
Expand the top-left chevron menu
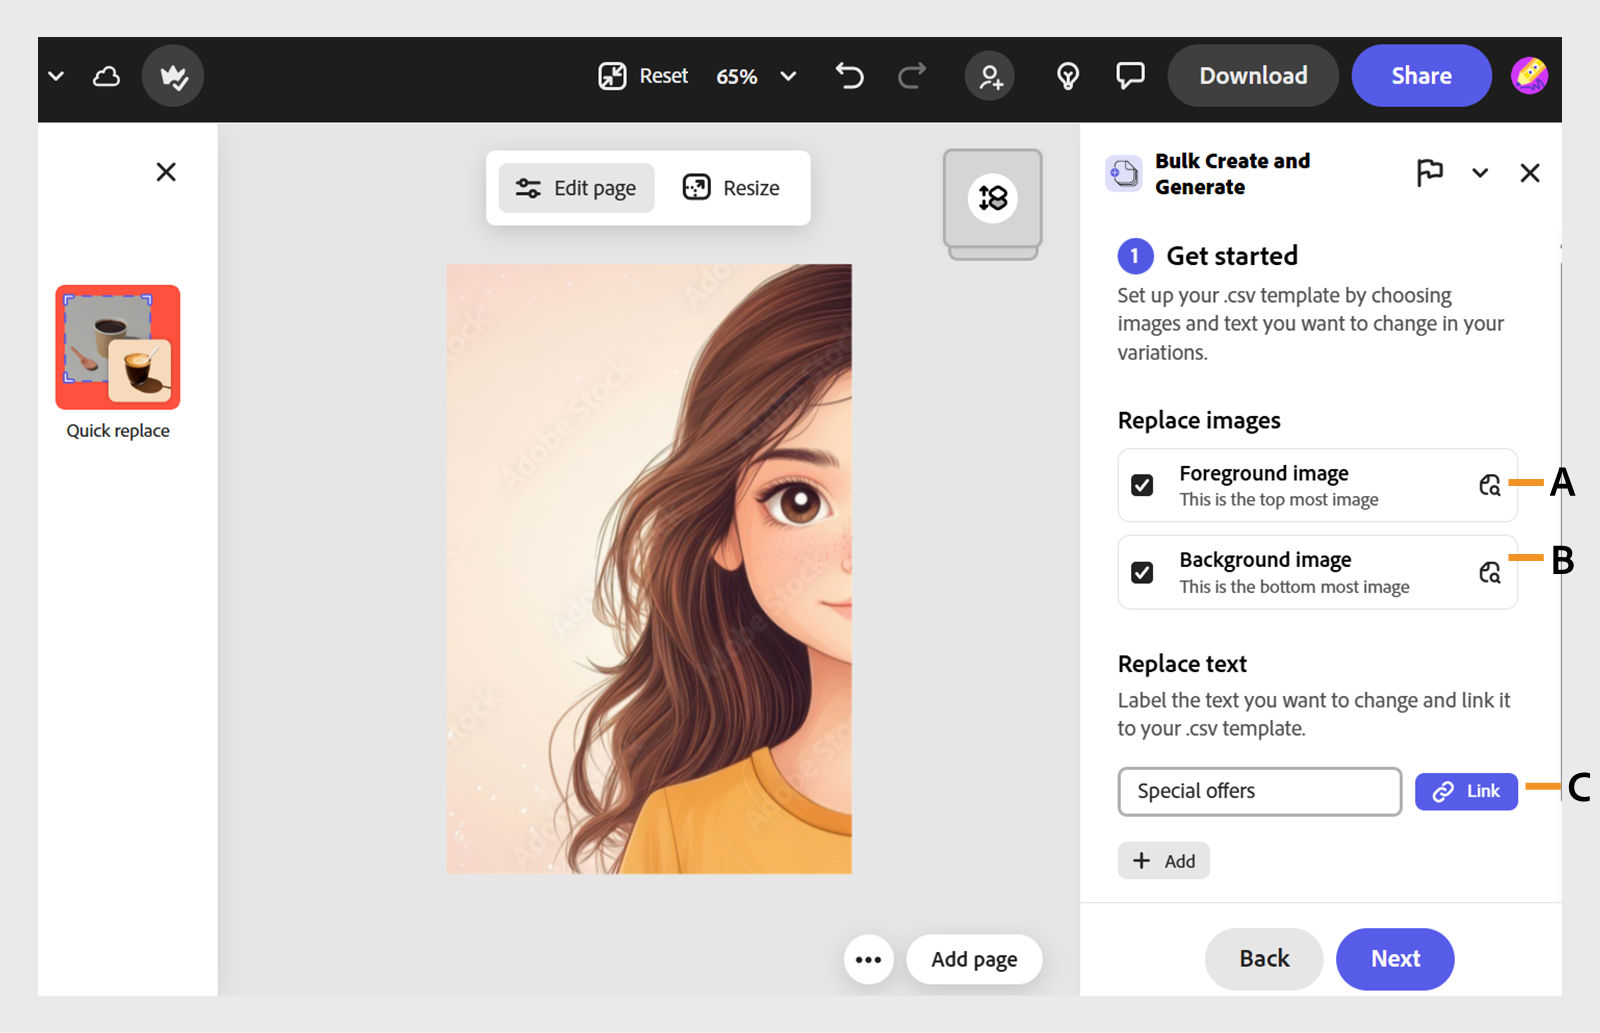[56, 76]
